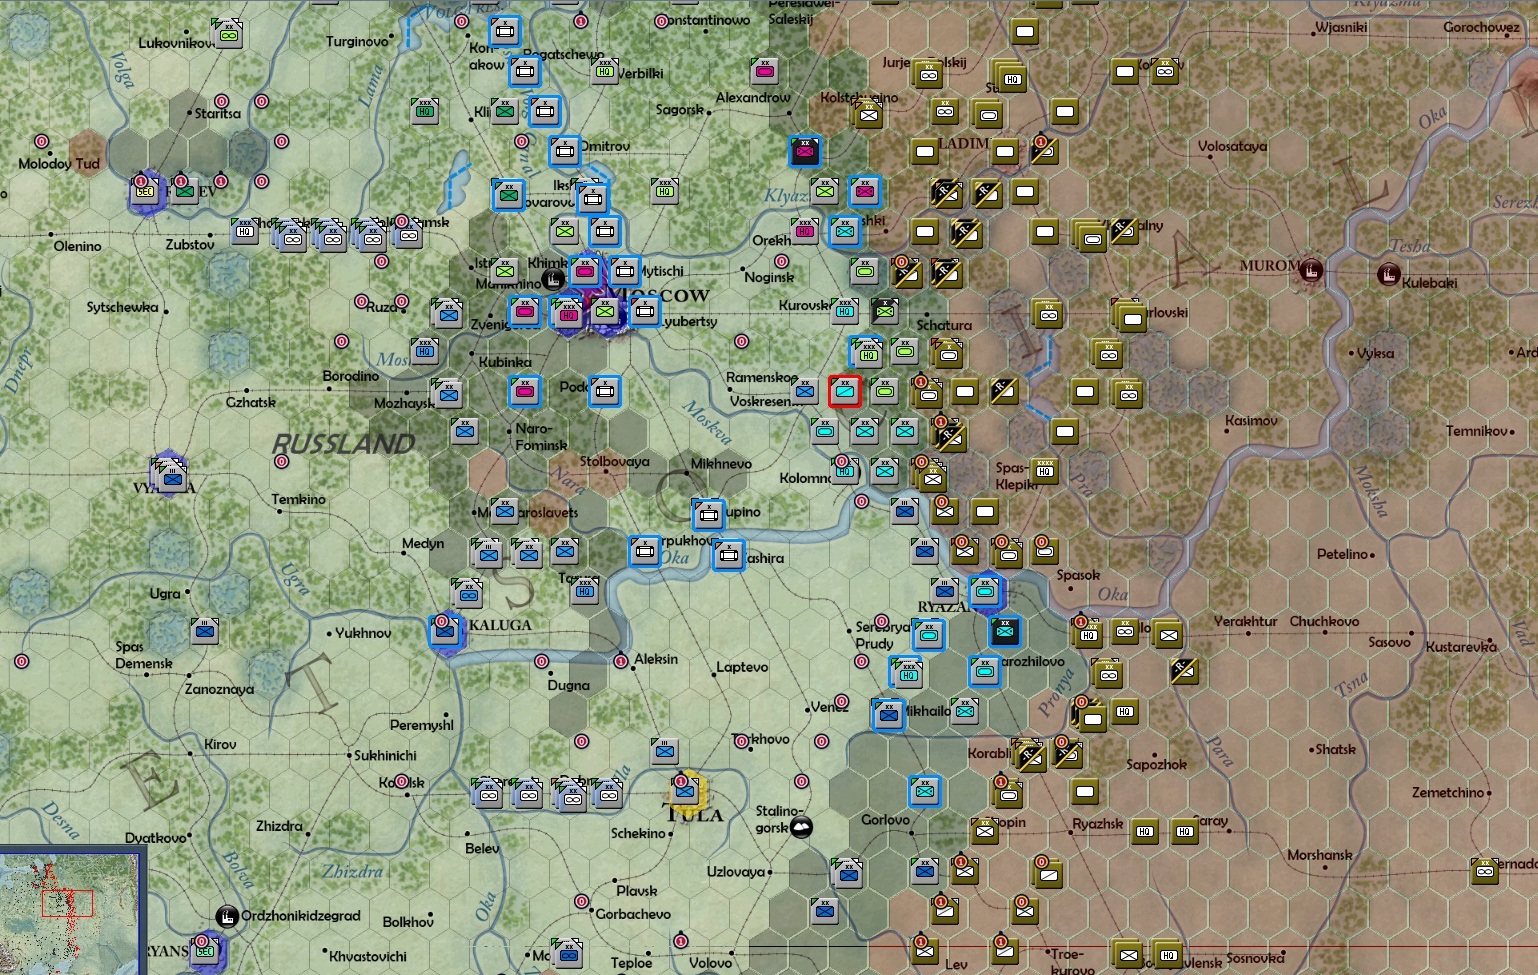
Task: Select the magenta unit above Alexandrow
Action: coord(765,71)
